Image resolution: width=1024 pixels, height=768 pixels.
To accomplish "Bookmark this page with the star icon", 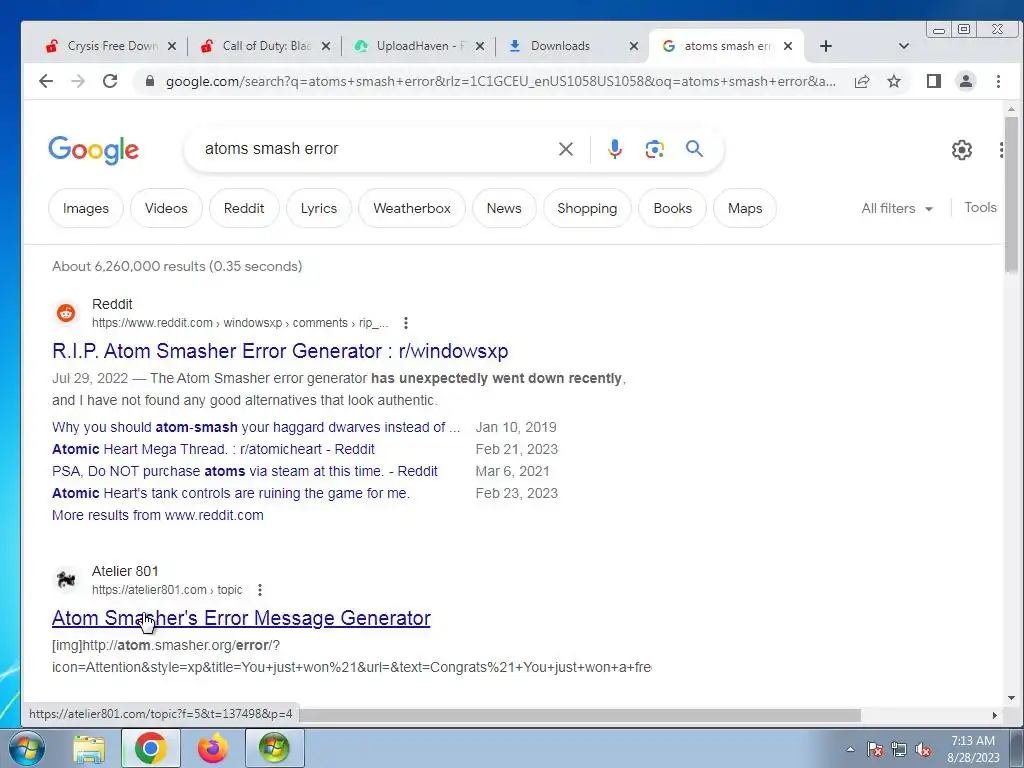I will click(x=894, y=81).
